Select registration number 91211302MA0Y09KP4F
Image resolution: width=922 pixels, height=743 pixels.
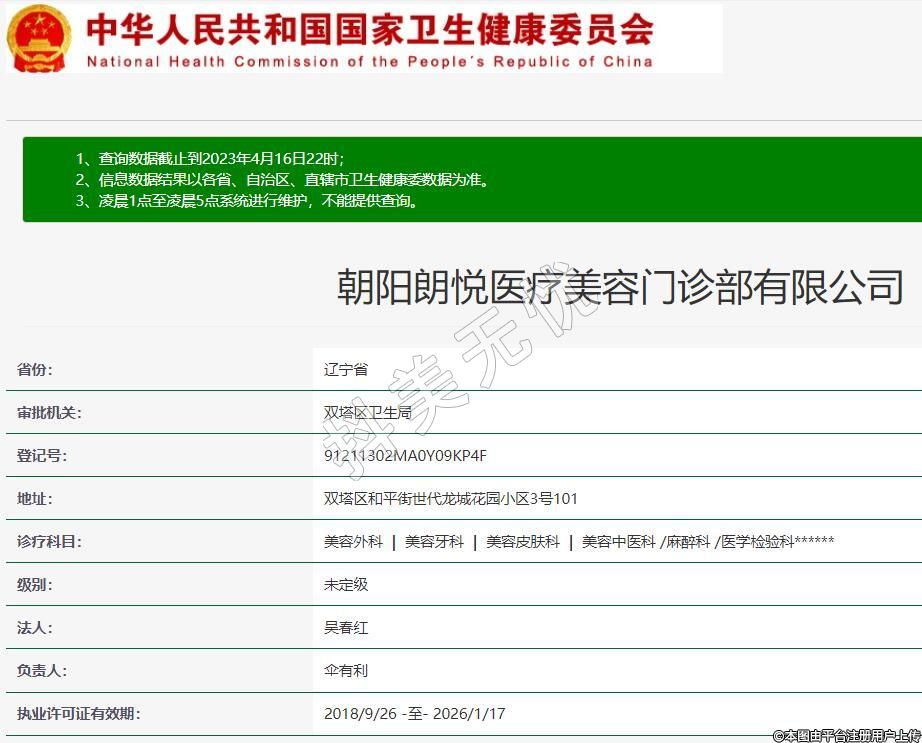[x=405, y=456]
